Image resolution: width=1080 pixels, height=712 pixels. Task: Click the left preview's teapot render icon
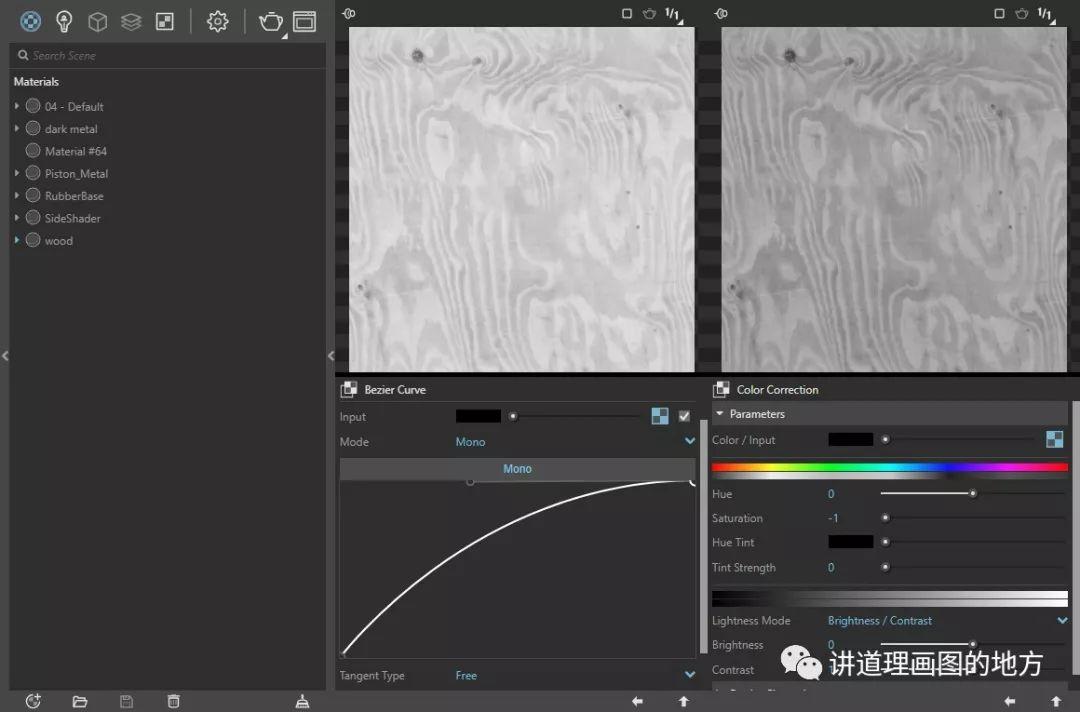click(x=649, y=14)
